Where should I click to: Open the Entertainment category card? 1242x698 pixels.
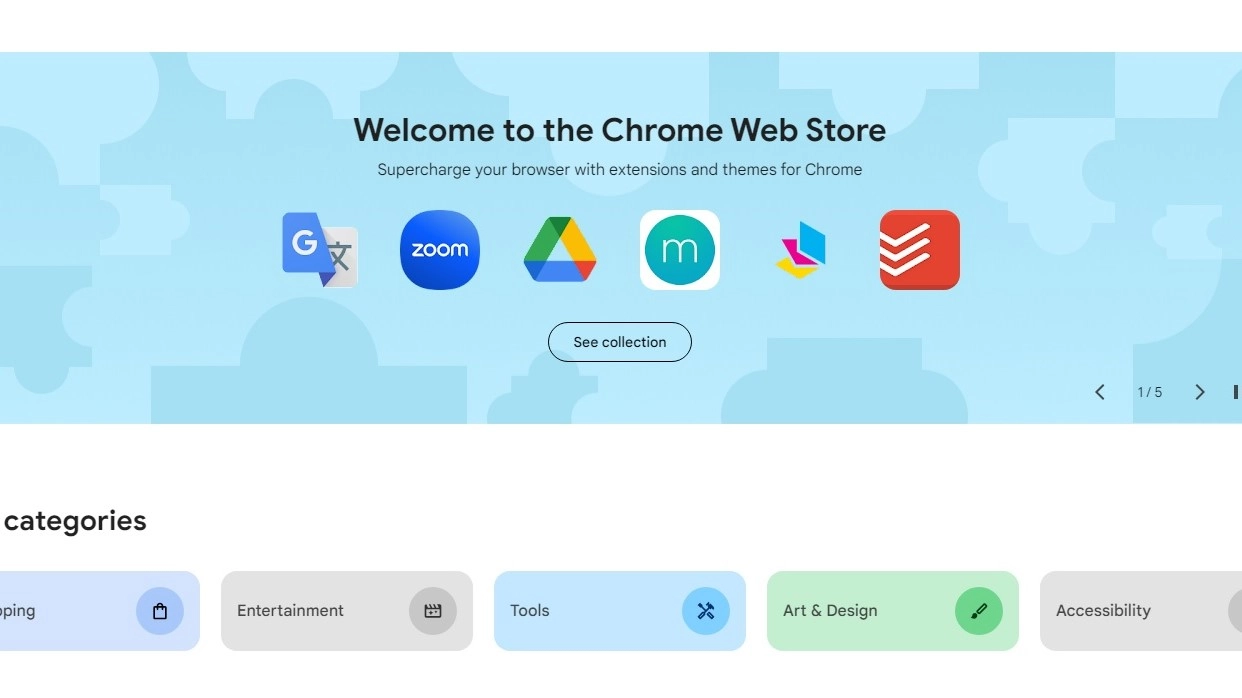pyautogui.click(x=347, y=611)
